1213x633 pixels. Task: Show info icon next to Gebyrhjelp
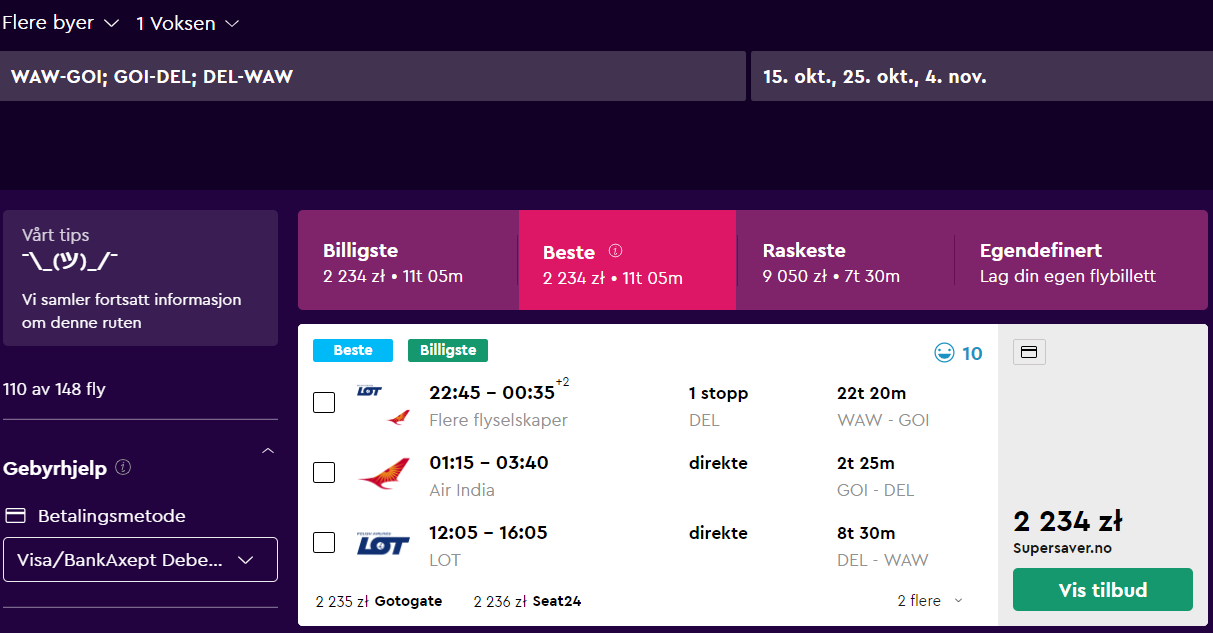(x=123, y=467)
